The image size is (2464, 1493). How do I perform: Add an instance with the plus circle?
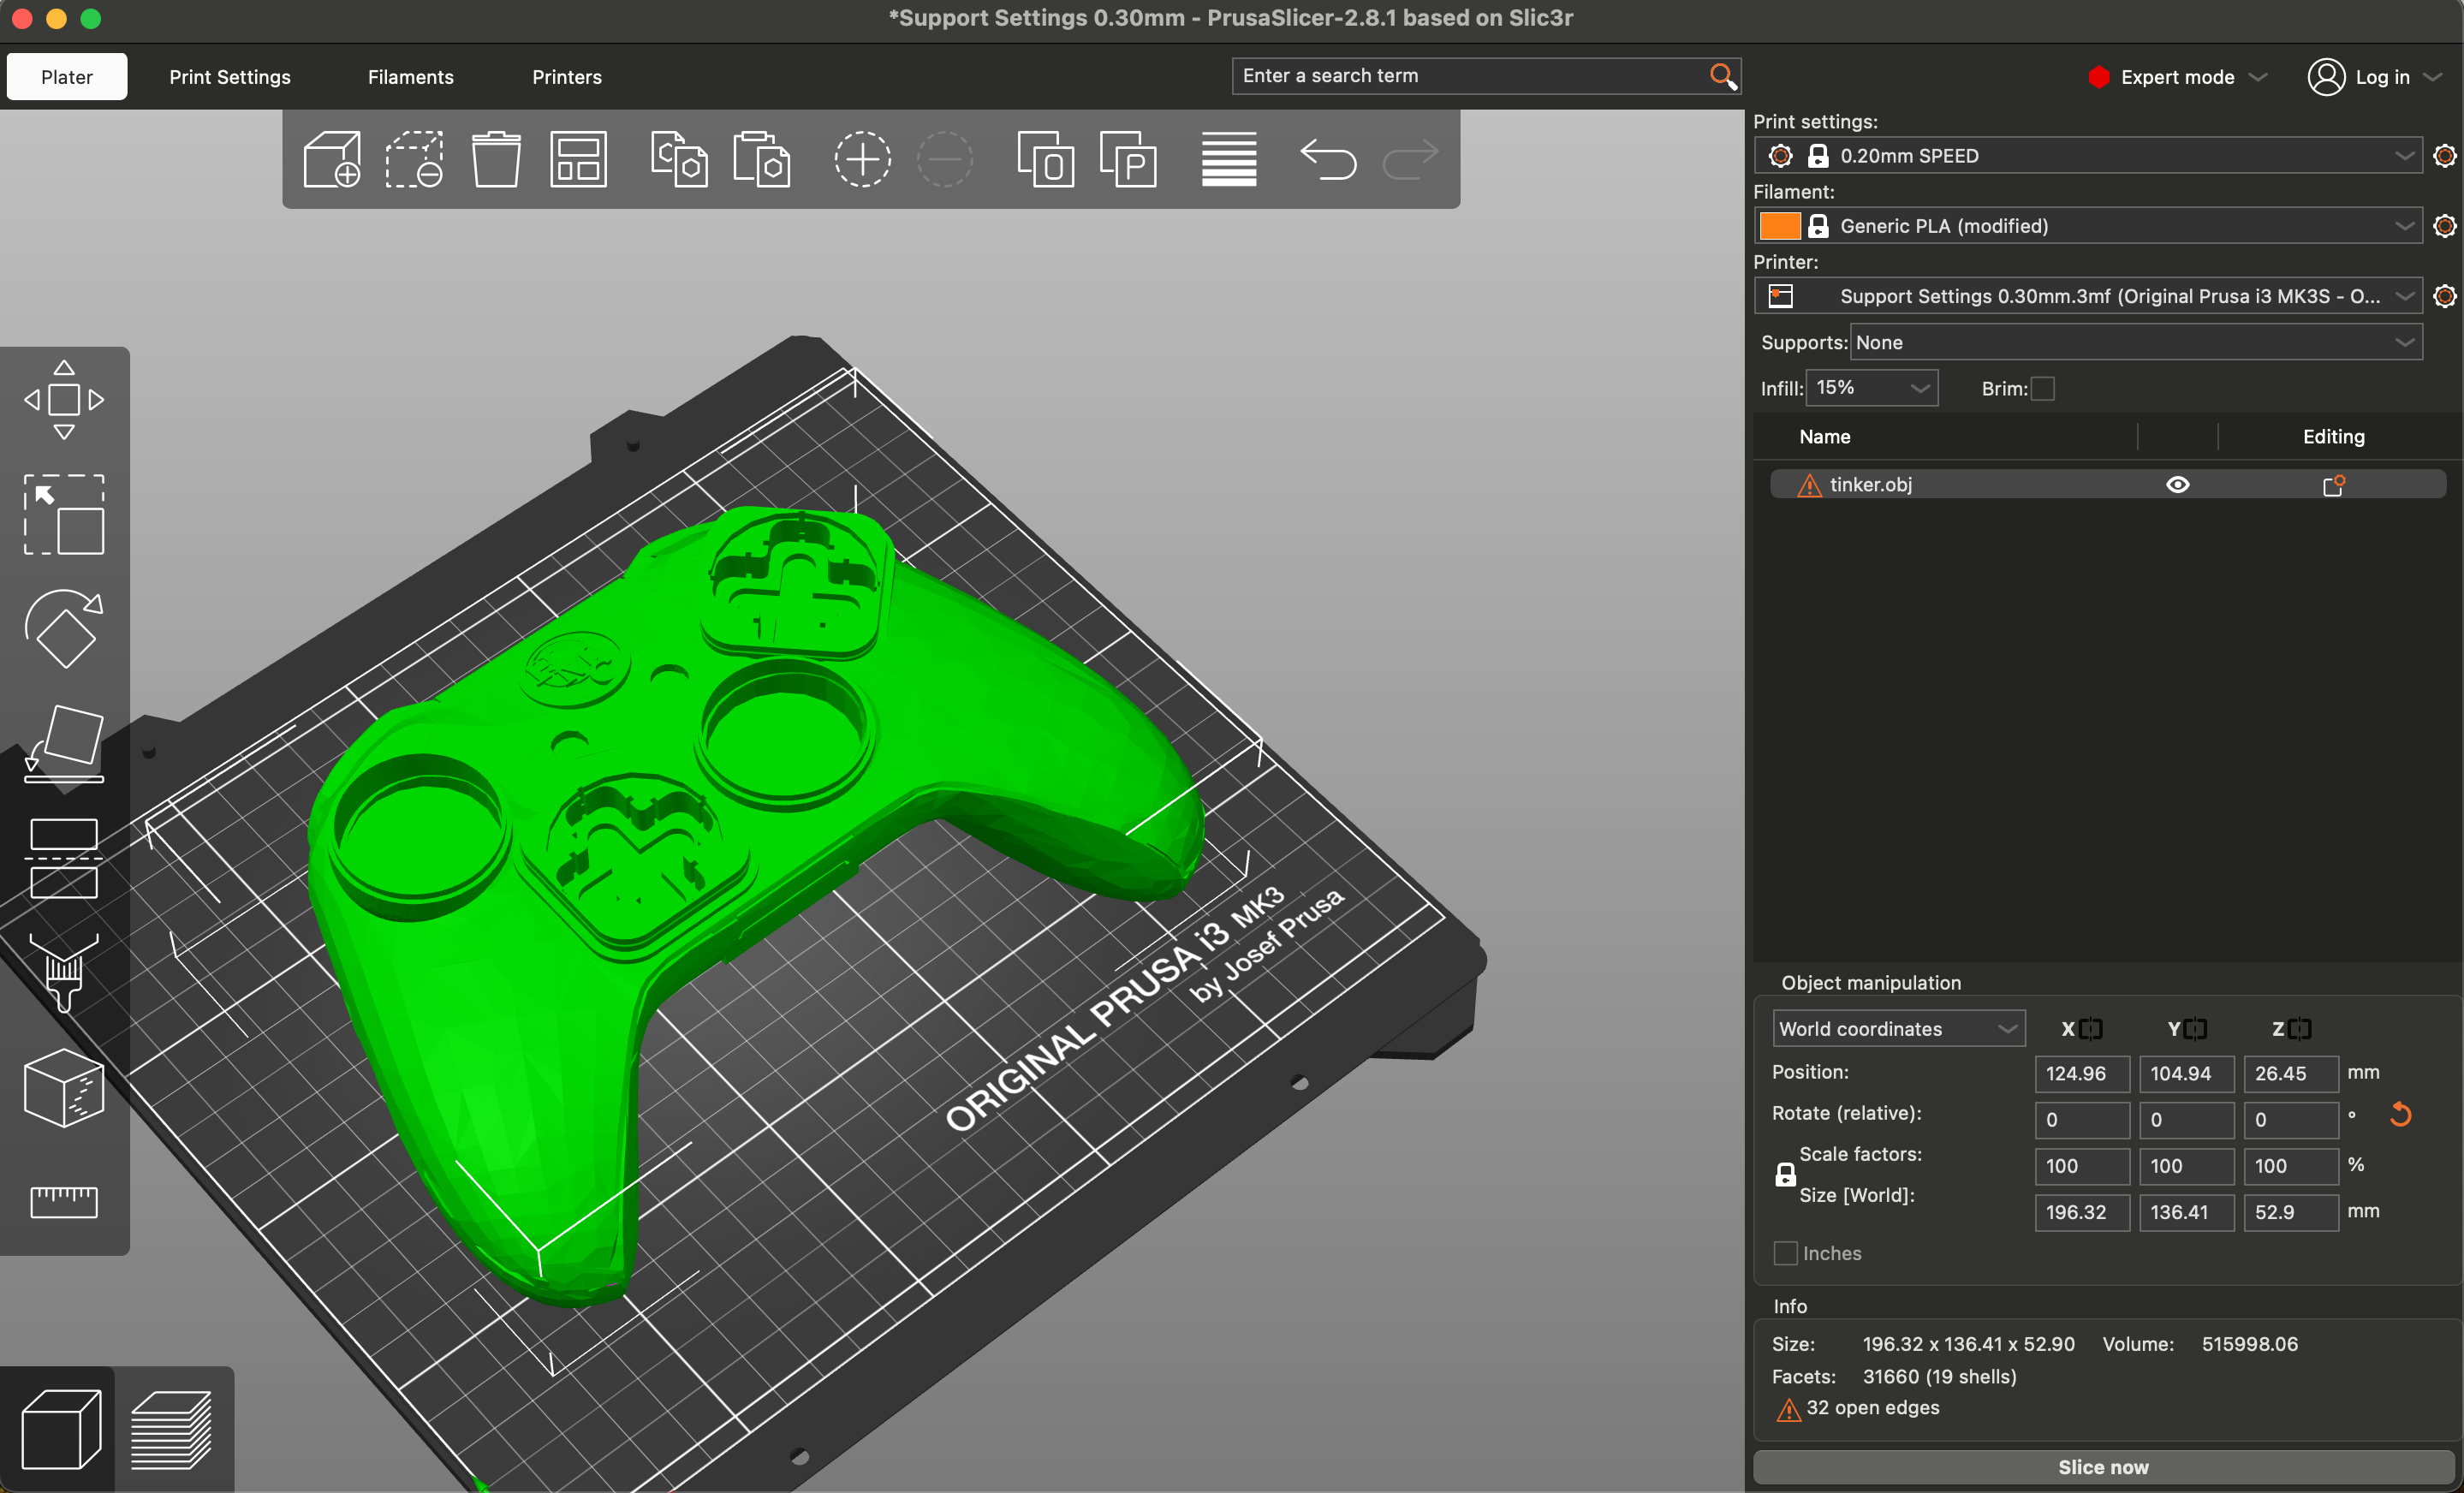point(862,159)
